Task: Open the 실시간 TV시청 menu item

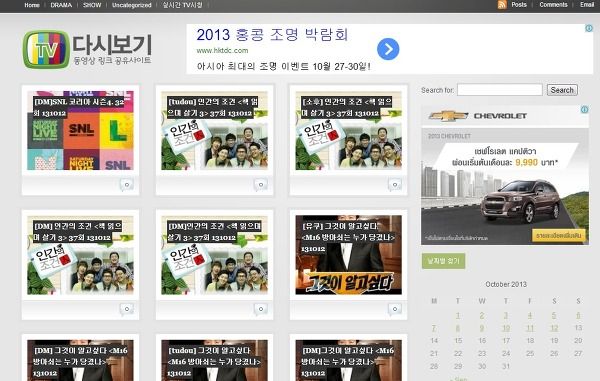Action: 183,5
